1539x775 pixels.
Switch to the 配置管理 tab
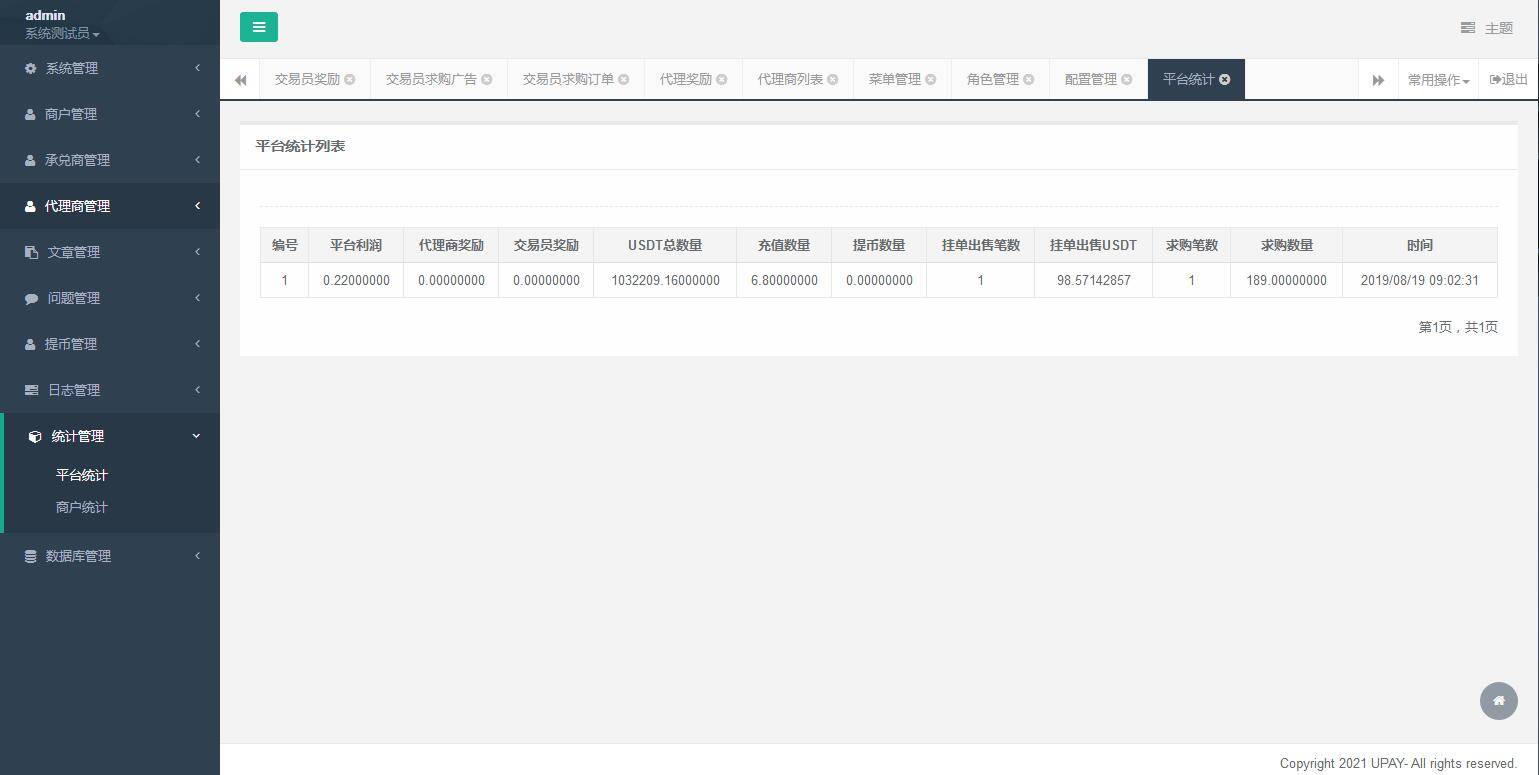[1091, 79]
